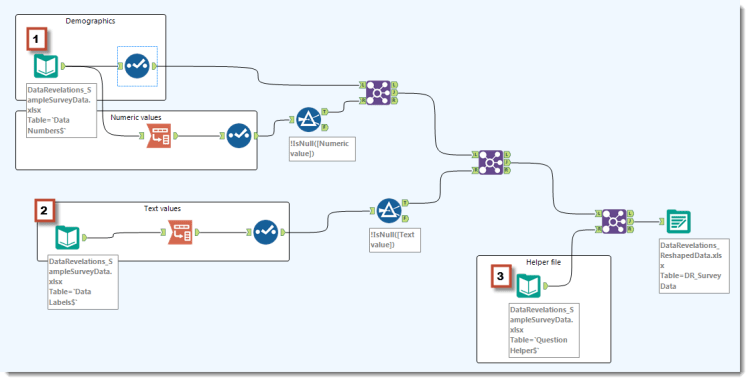Click the Text values container title
This screenshot has height=382, width=750.
(x=163, y=208)
